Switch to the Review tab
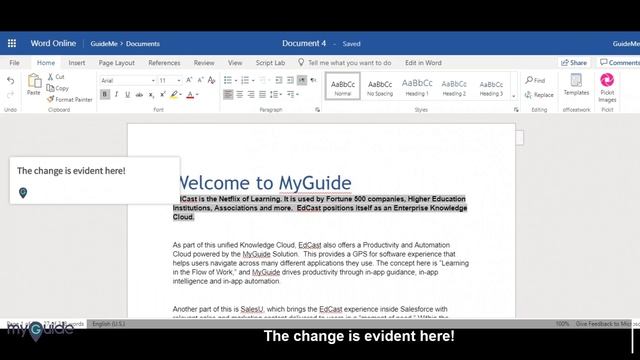The width and height of the screenshot is (640, 360). click(204, 63)
